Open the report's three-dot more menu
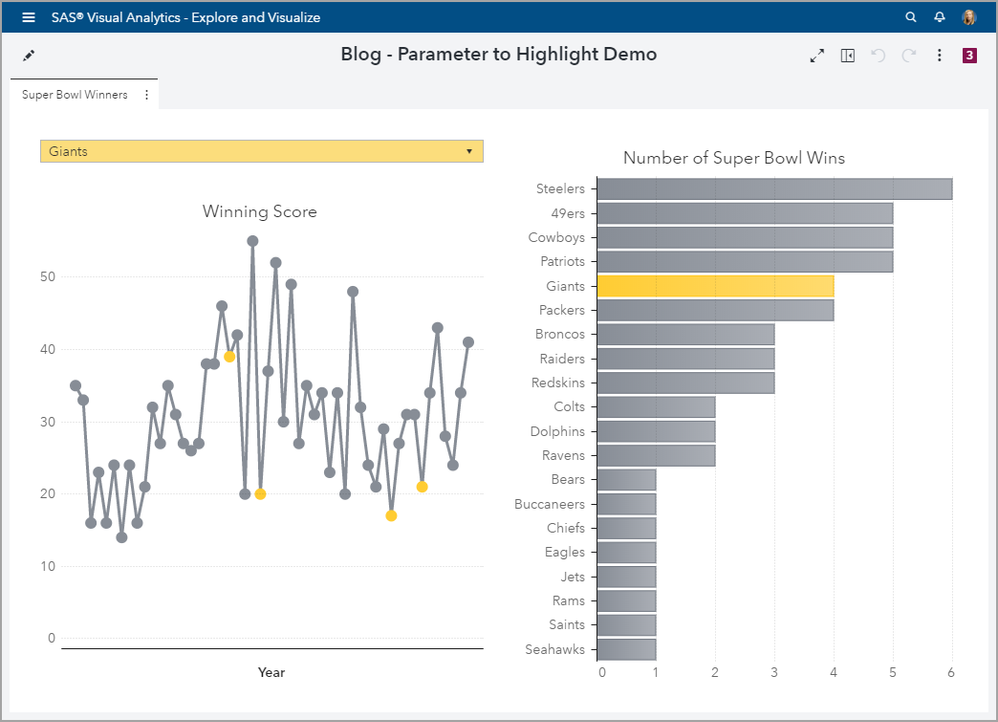The image size is (998, 722). coord(939,56)
